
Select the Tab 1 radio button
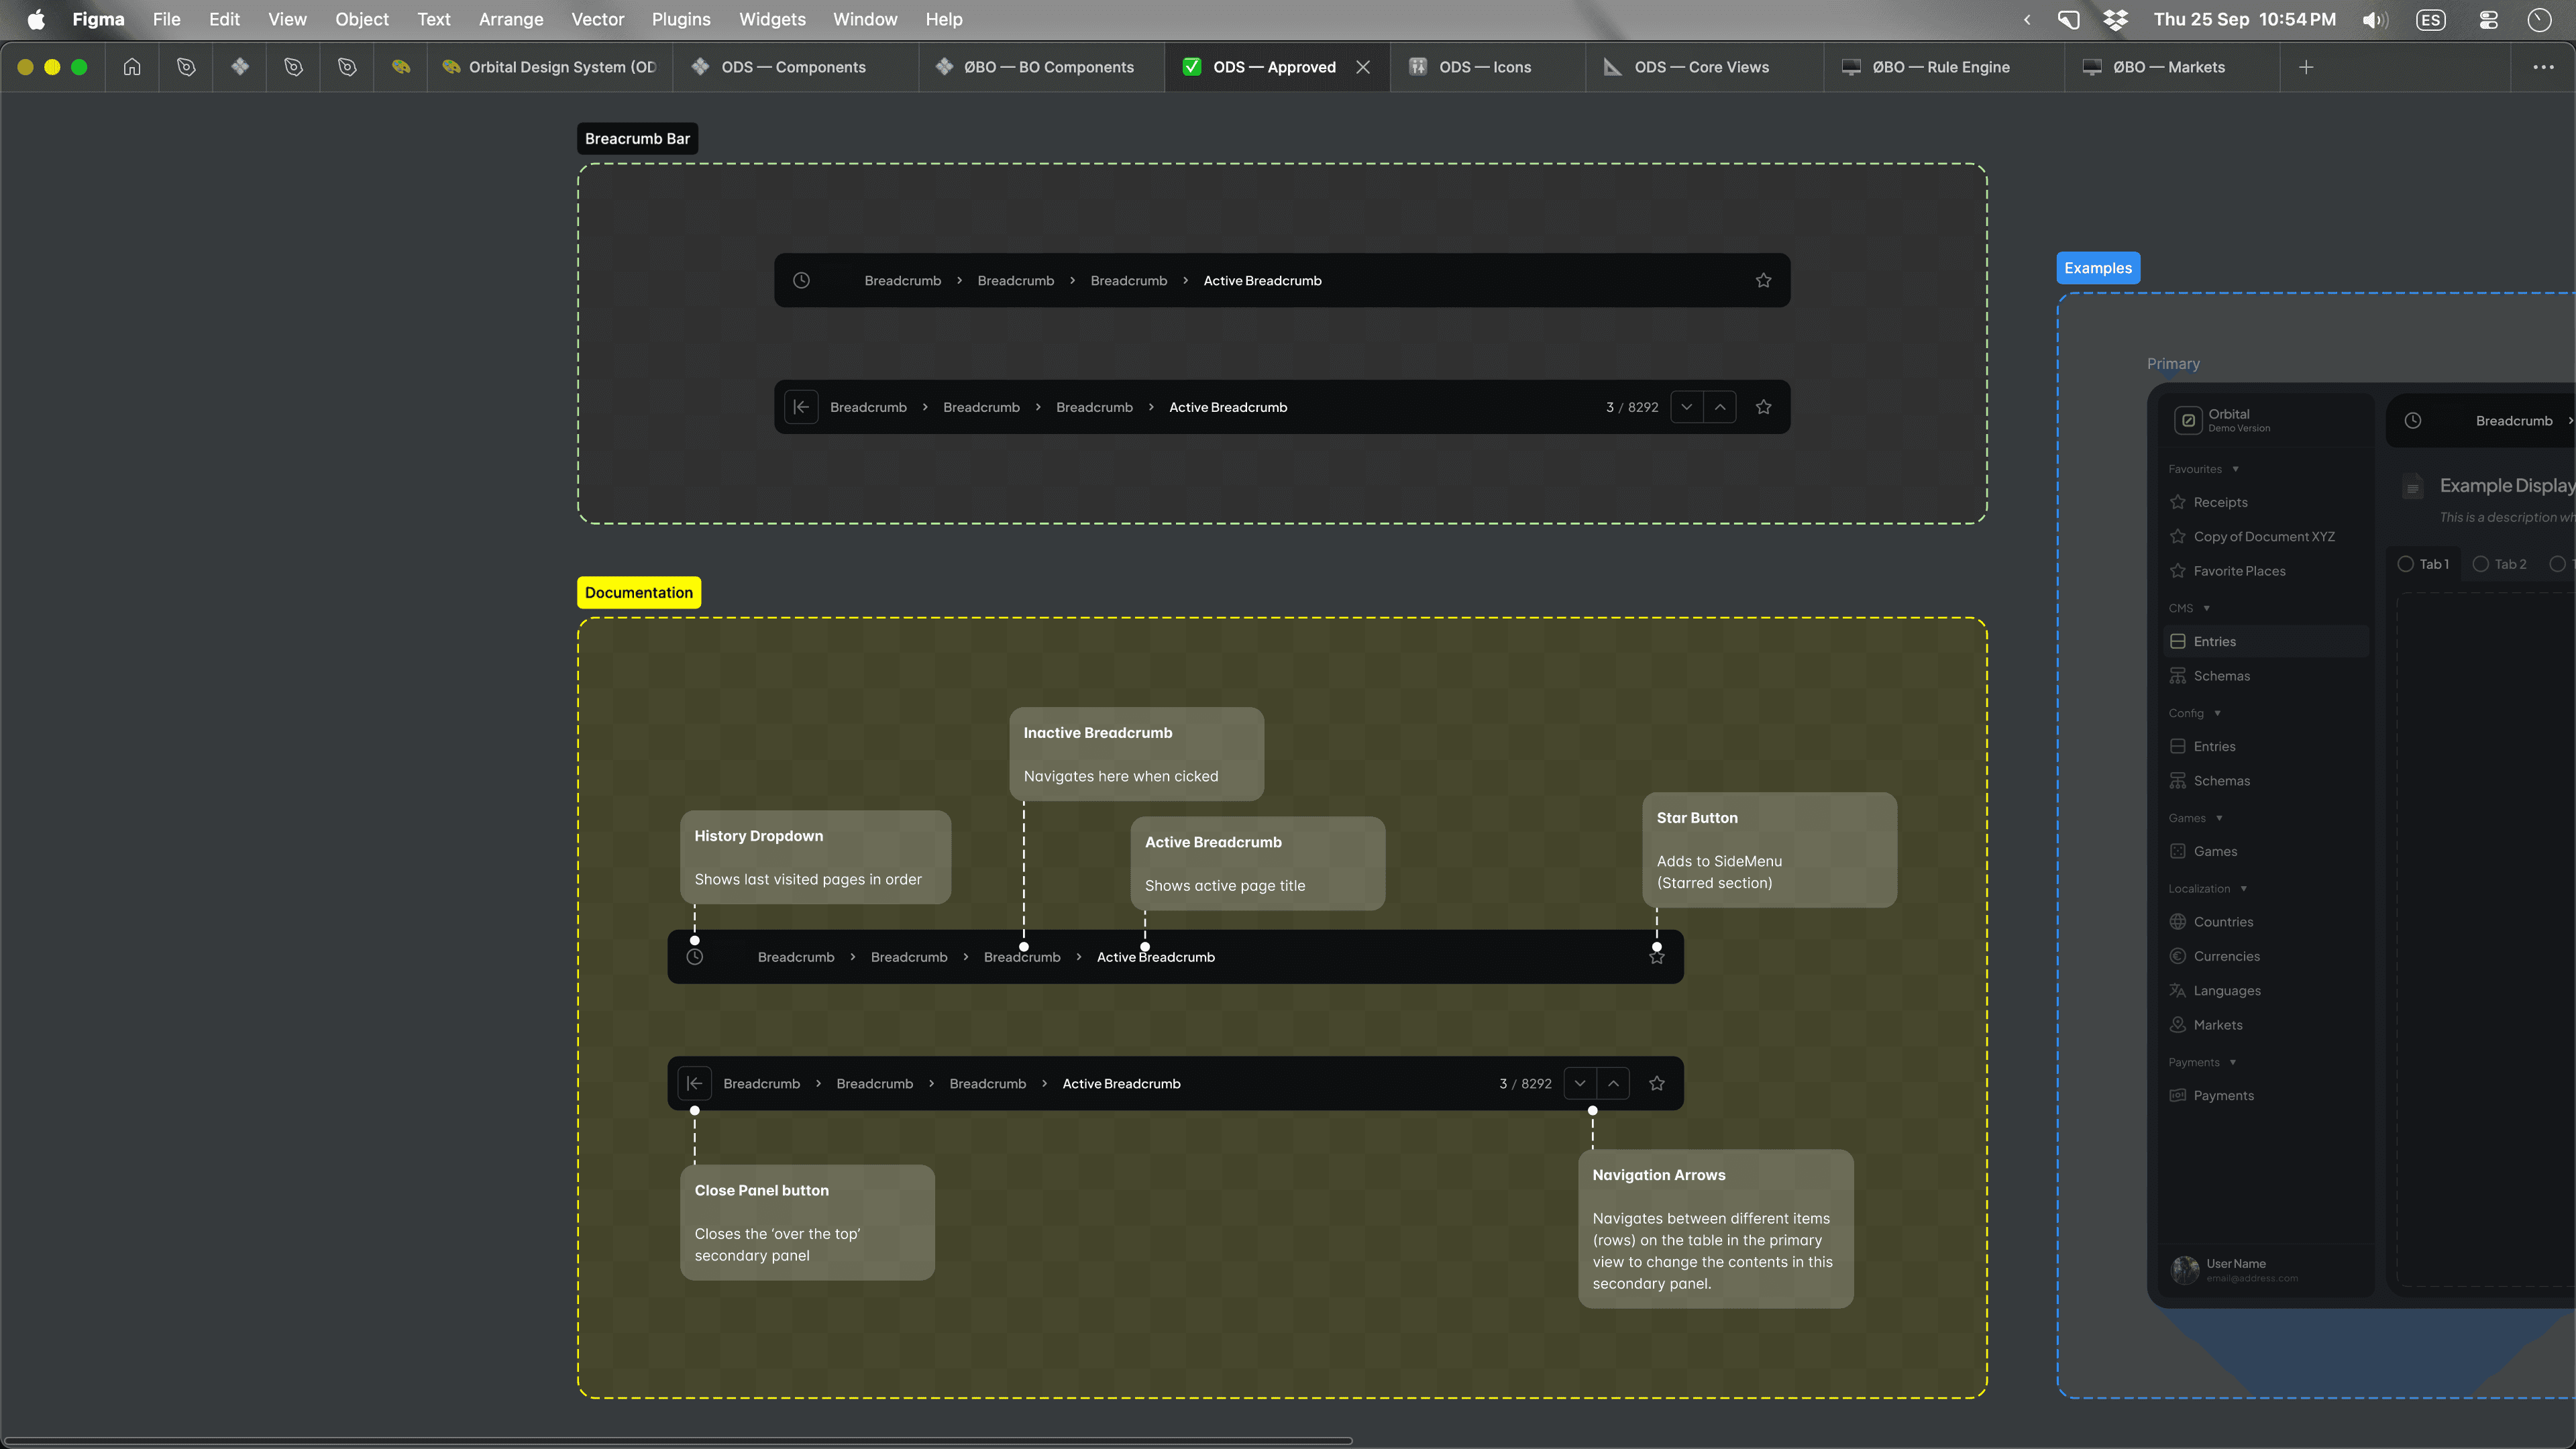2405,564
